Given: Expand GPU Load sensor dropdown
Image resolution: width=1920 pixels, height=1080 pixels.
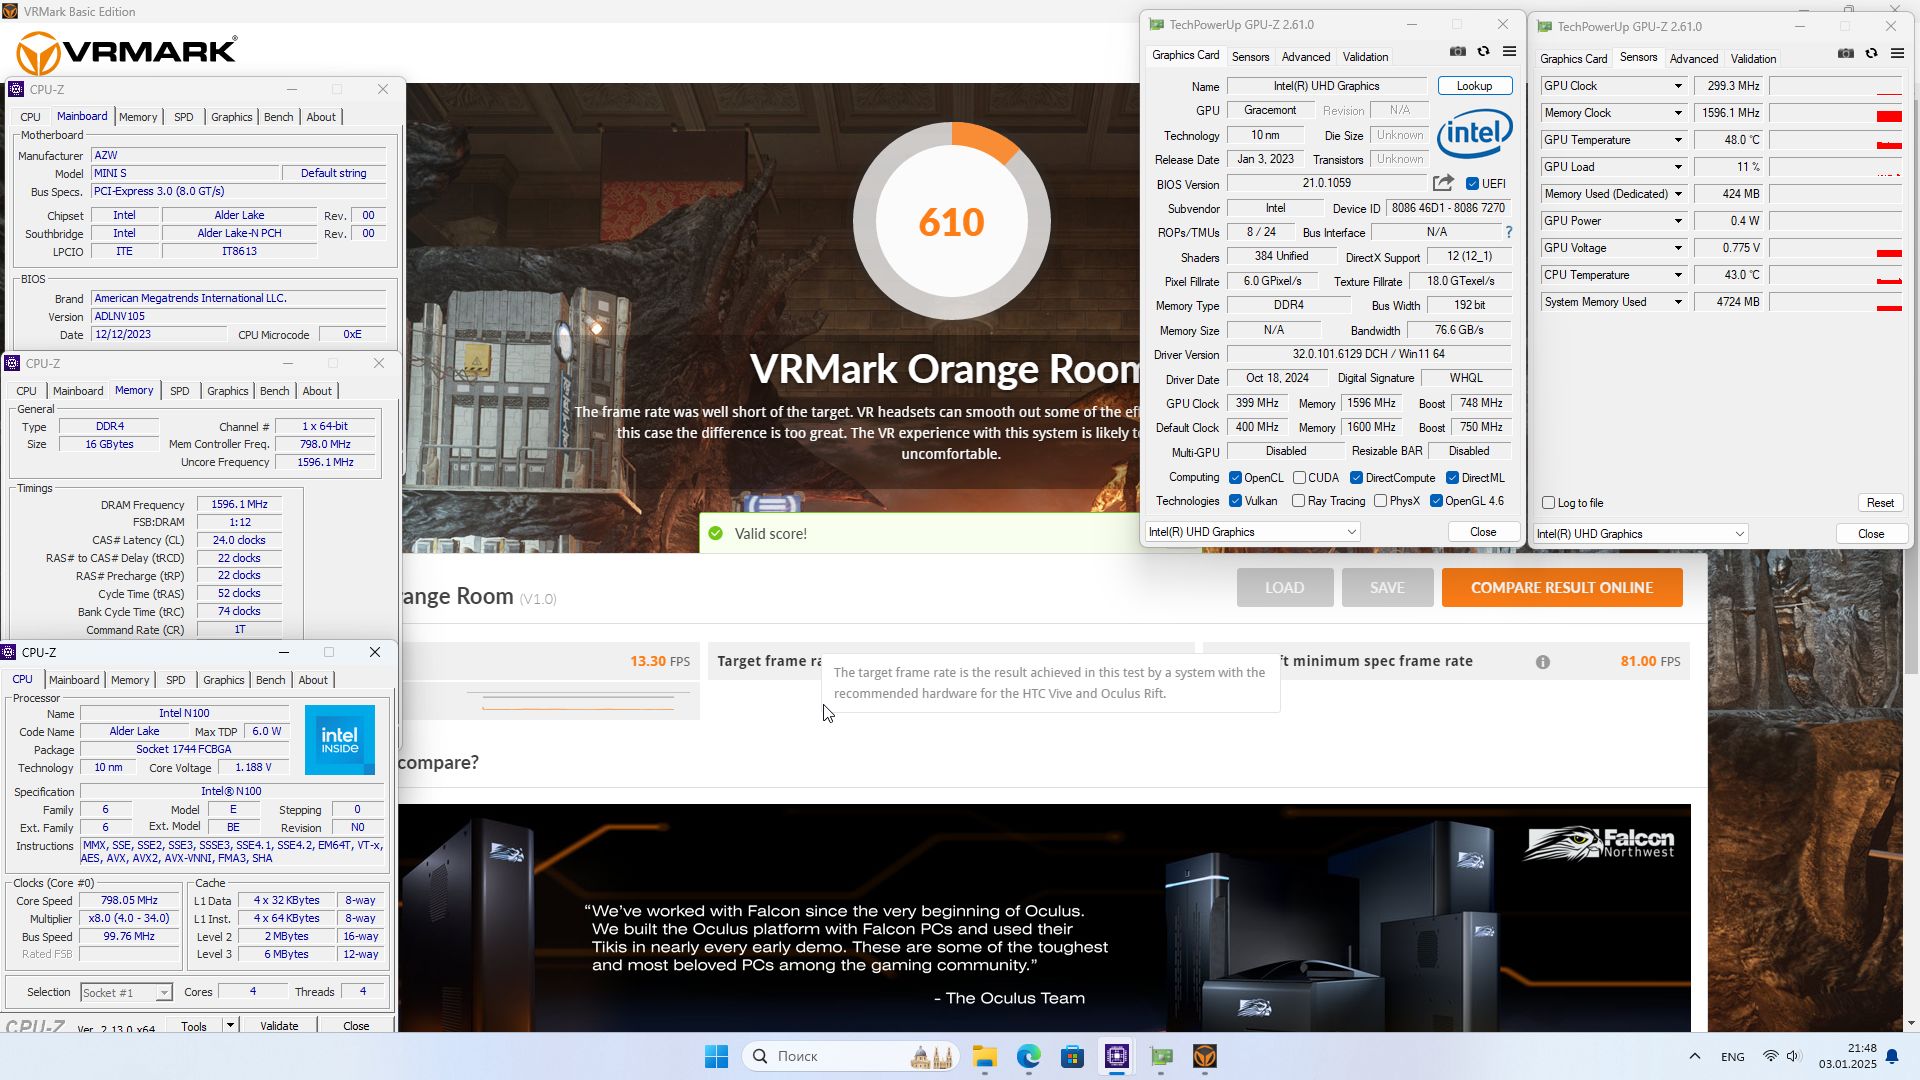Looking at the screenshot, I should pos(1678,167).
